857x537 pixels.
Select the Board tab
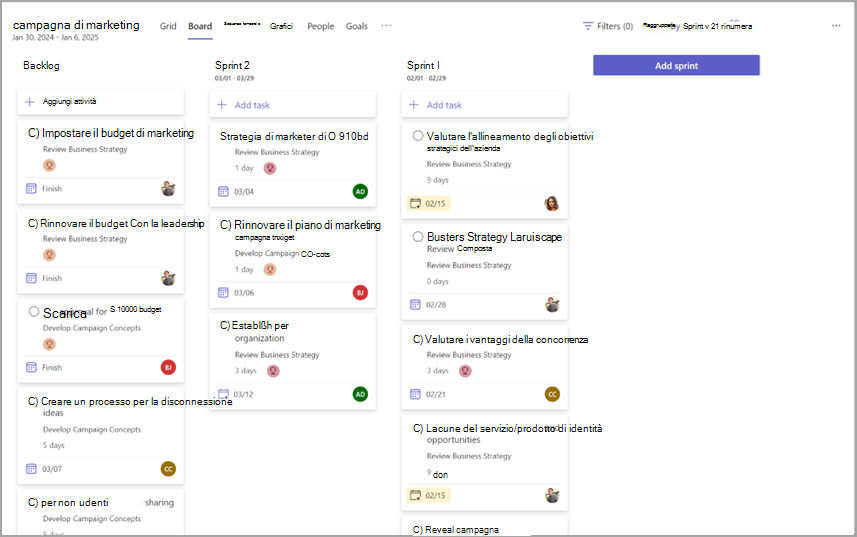click(x=200, y=26)
